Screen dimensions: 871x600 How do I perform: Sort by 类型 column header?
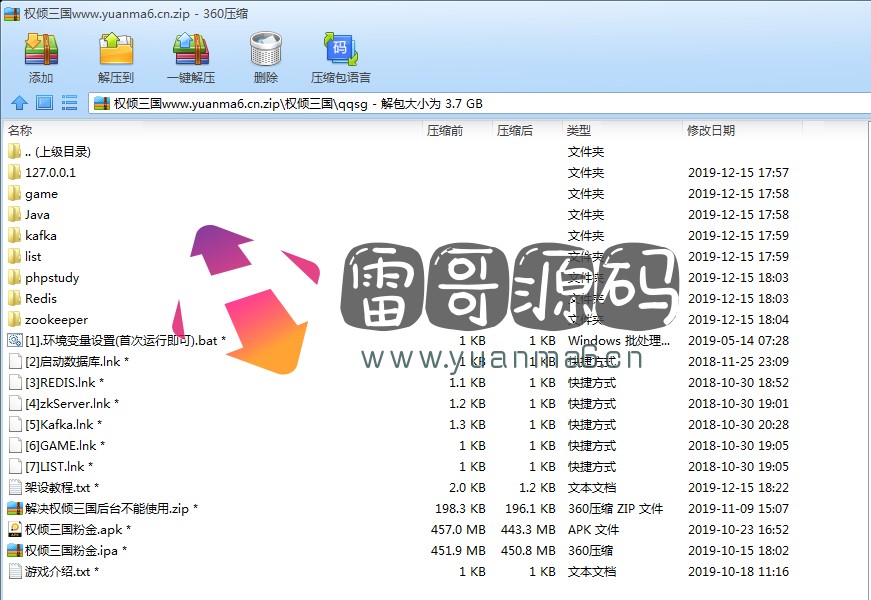(578, 131)
